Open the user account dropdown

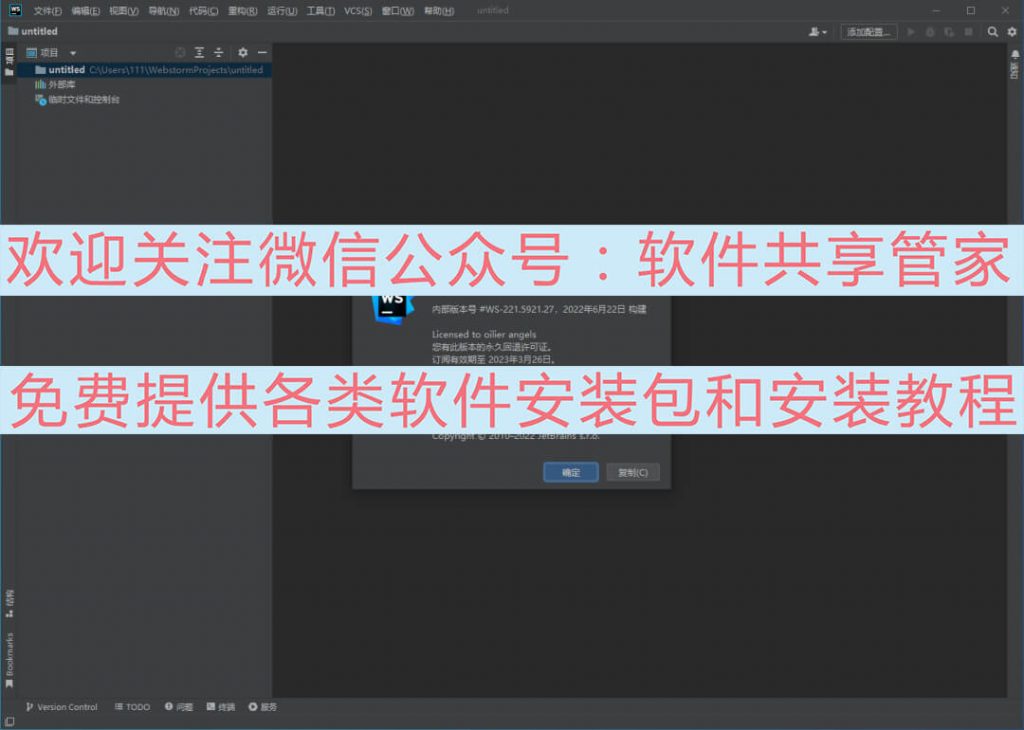pyautogui.click(x=818, y=31)
